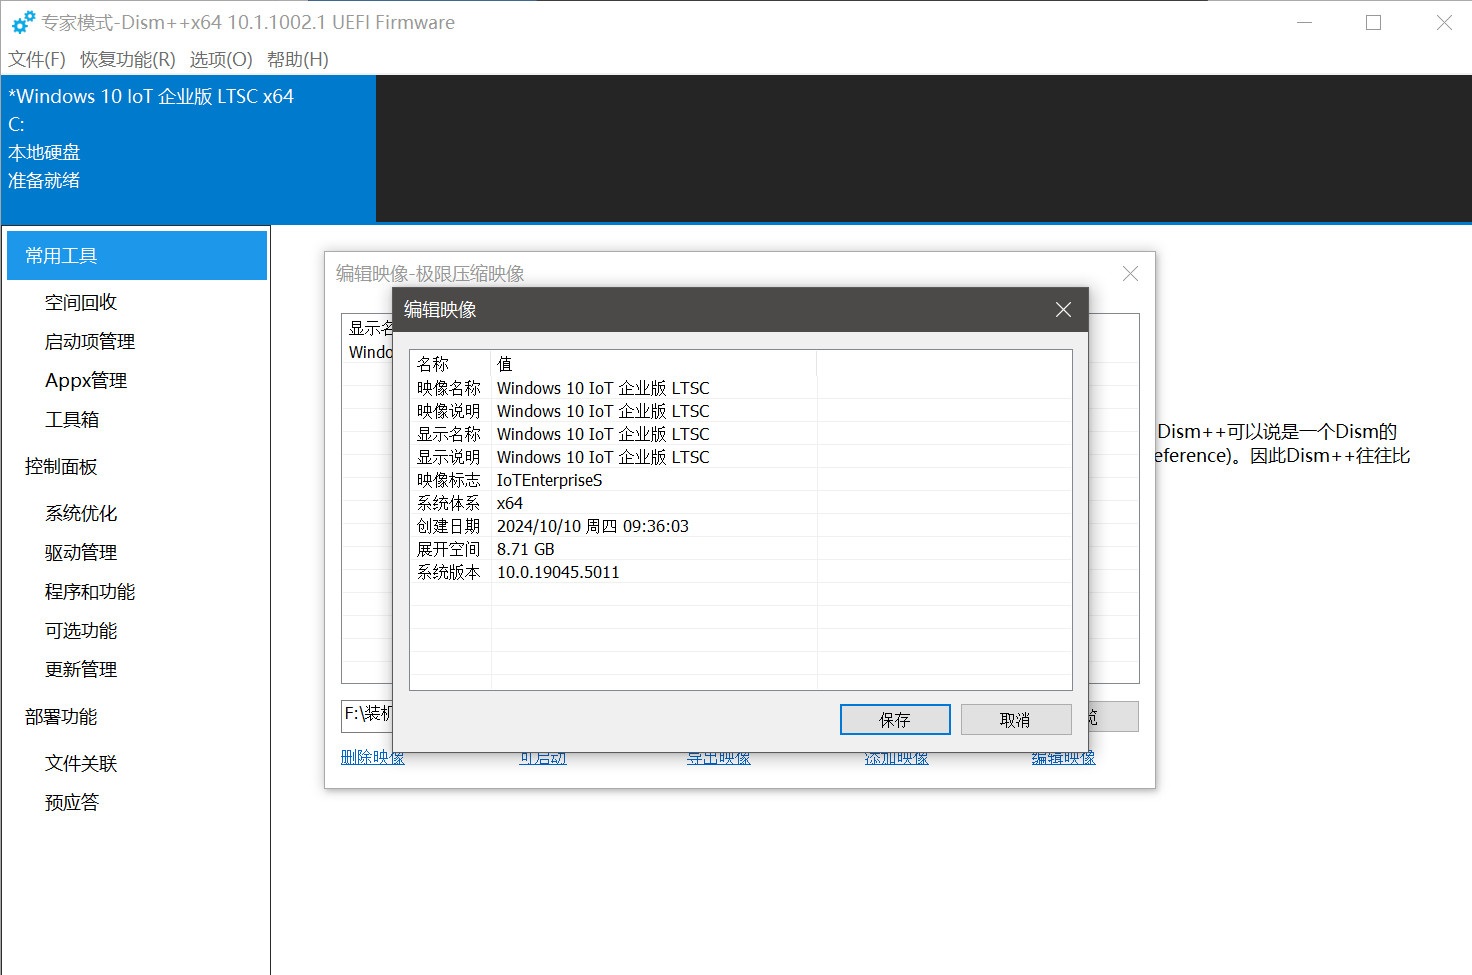Open 驱动管理 in the sidebar

click(x=81, y=552)
